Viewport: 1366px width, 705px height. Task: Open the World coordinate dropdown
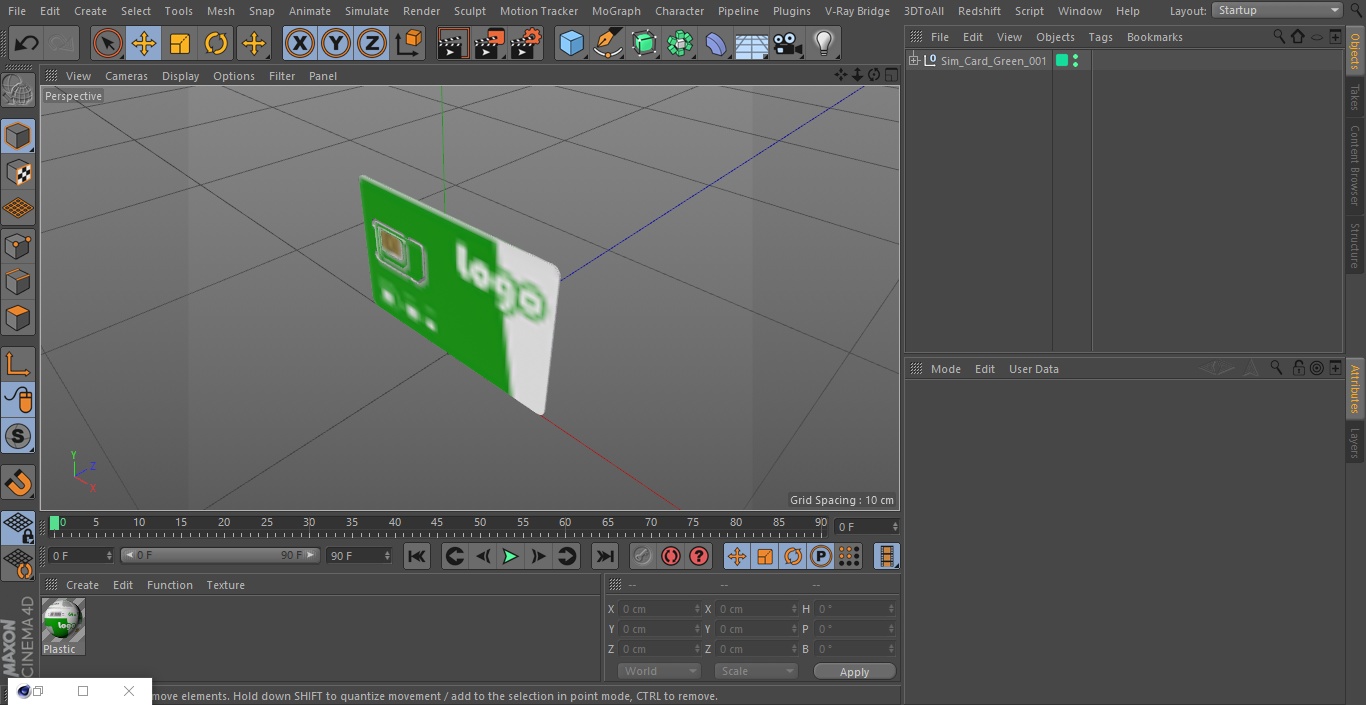tap(659, 671)
